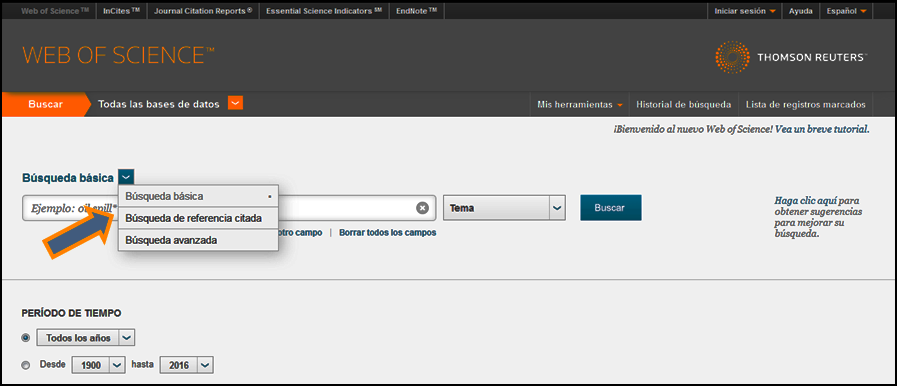Image resolution: width=897 pixels, height=386 pixels.
Task: Expand the Mis herramientas menu
Action: [x=580, y=105]
